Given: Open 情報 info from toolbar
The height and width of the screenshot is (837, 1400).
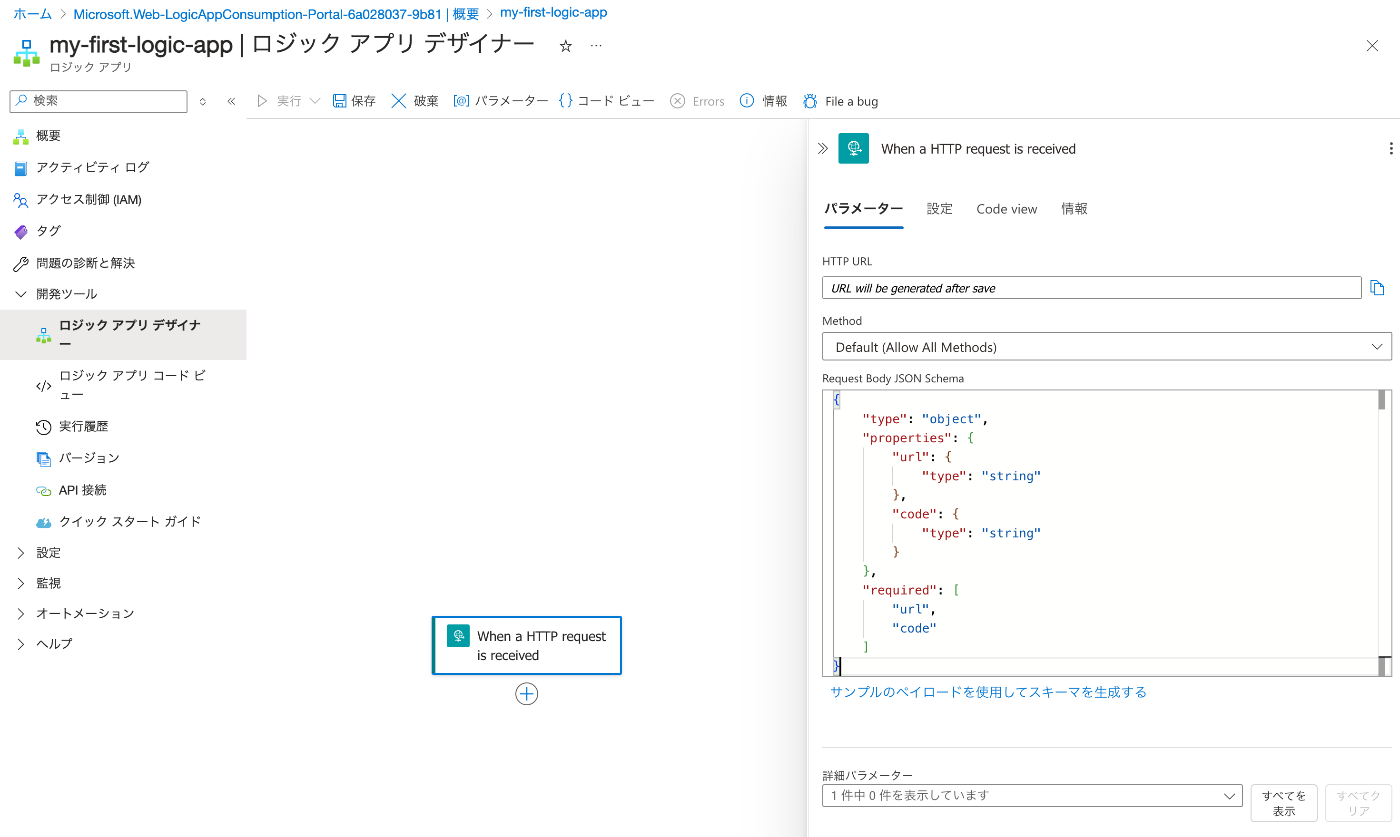Looking at the screenshot, I should [763, 101].
